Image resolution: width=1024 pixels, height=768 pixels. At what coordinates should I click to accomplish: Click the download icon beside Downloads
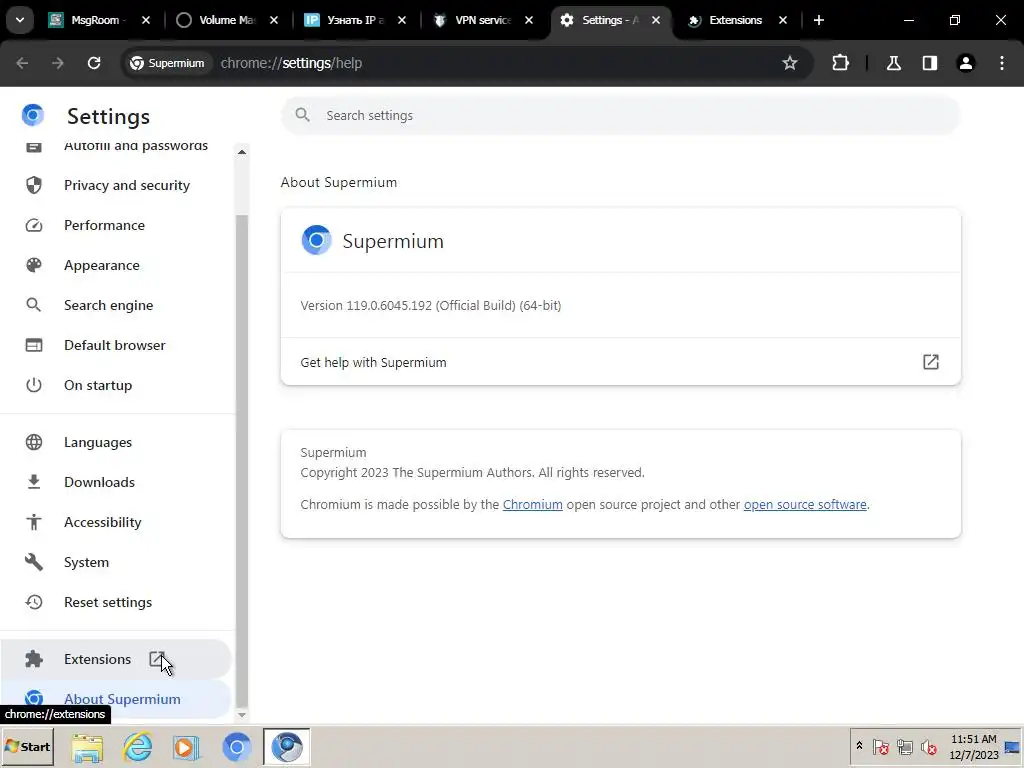(34, 482)
